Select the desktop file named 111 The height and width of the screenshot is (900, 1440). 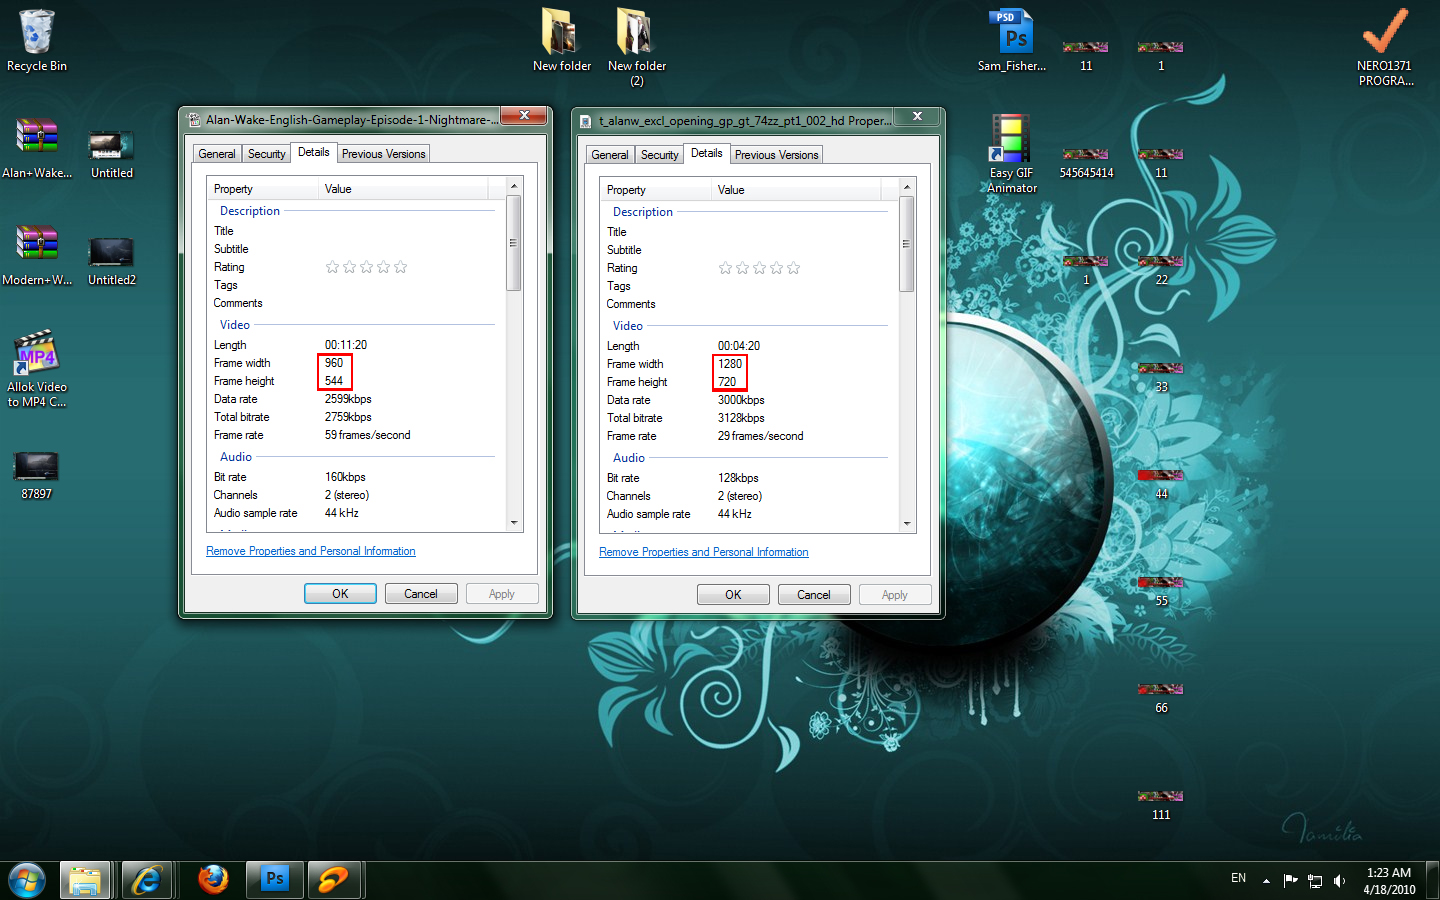pyautogui.click(x=1161, y=806)
